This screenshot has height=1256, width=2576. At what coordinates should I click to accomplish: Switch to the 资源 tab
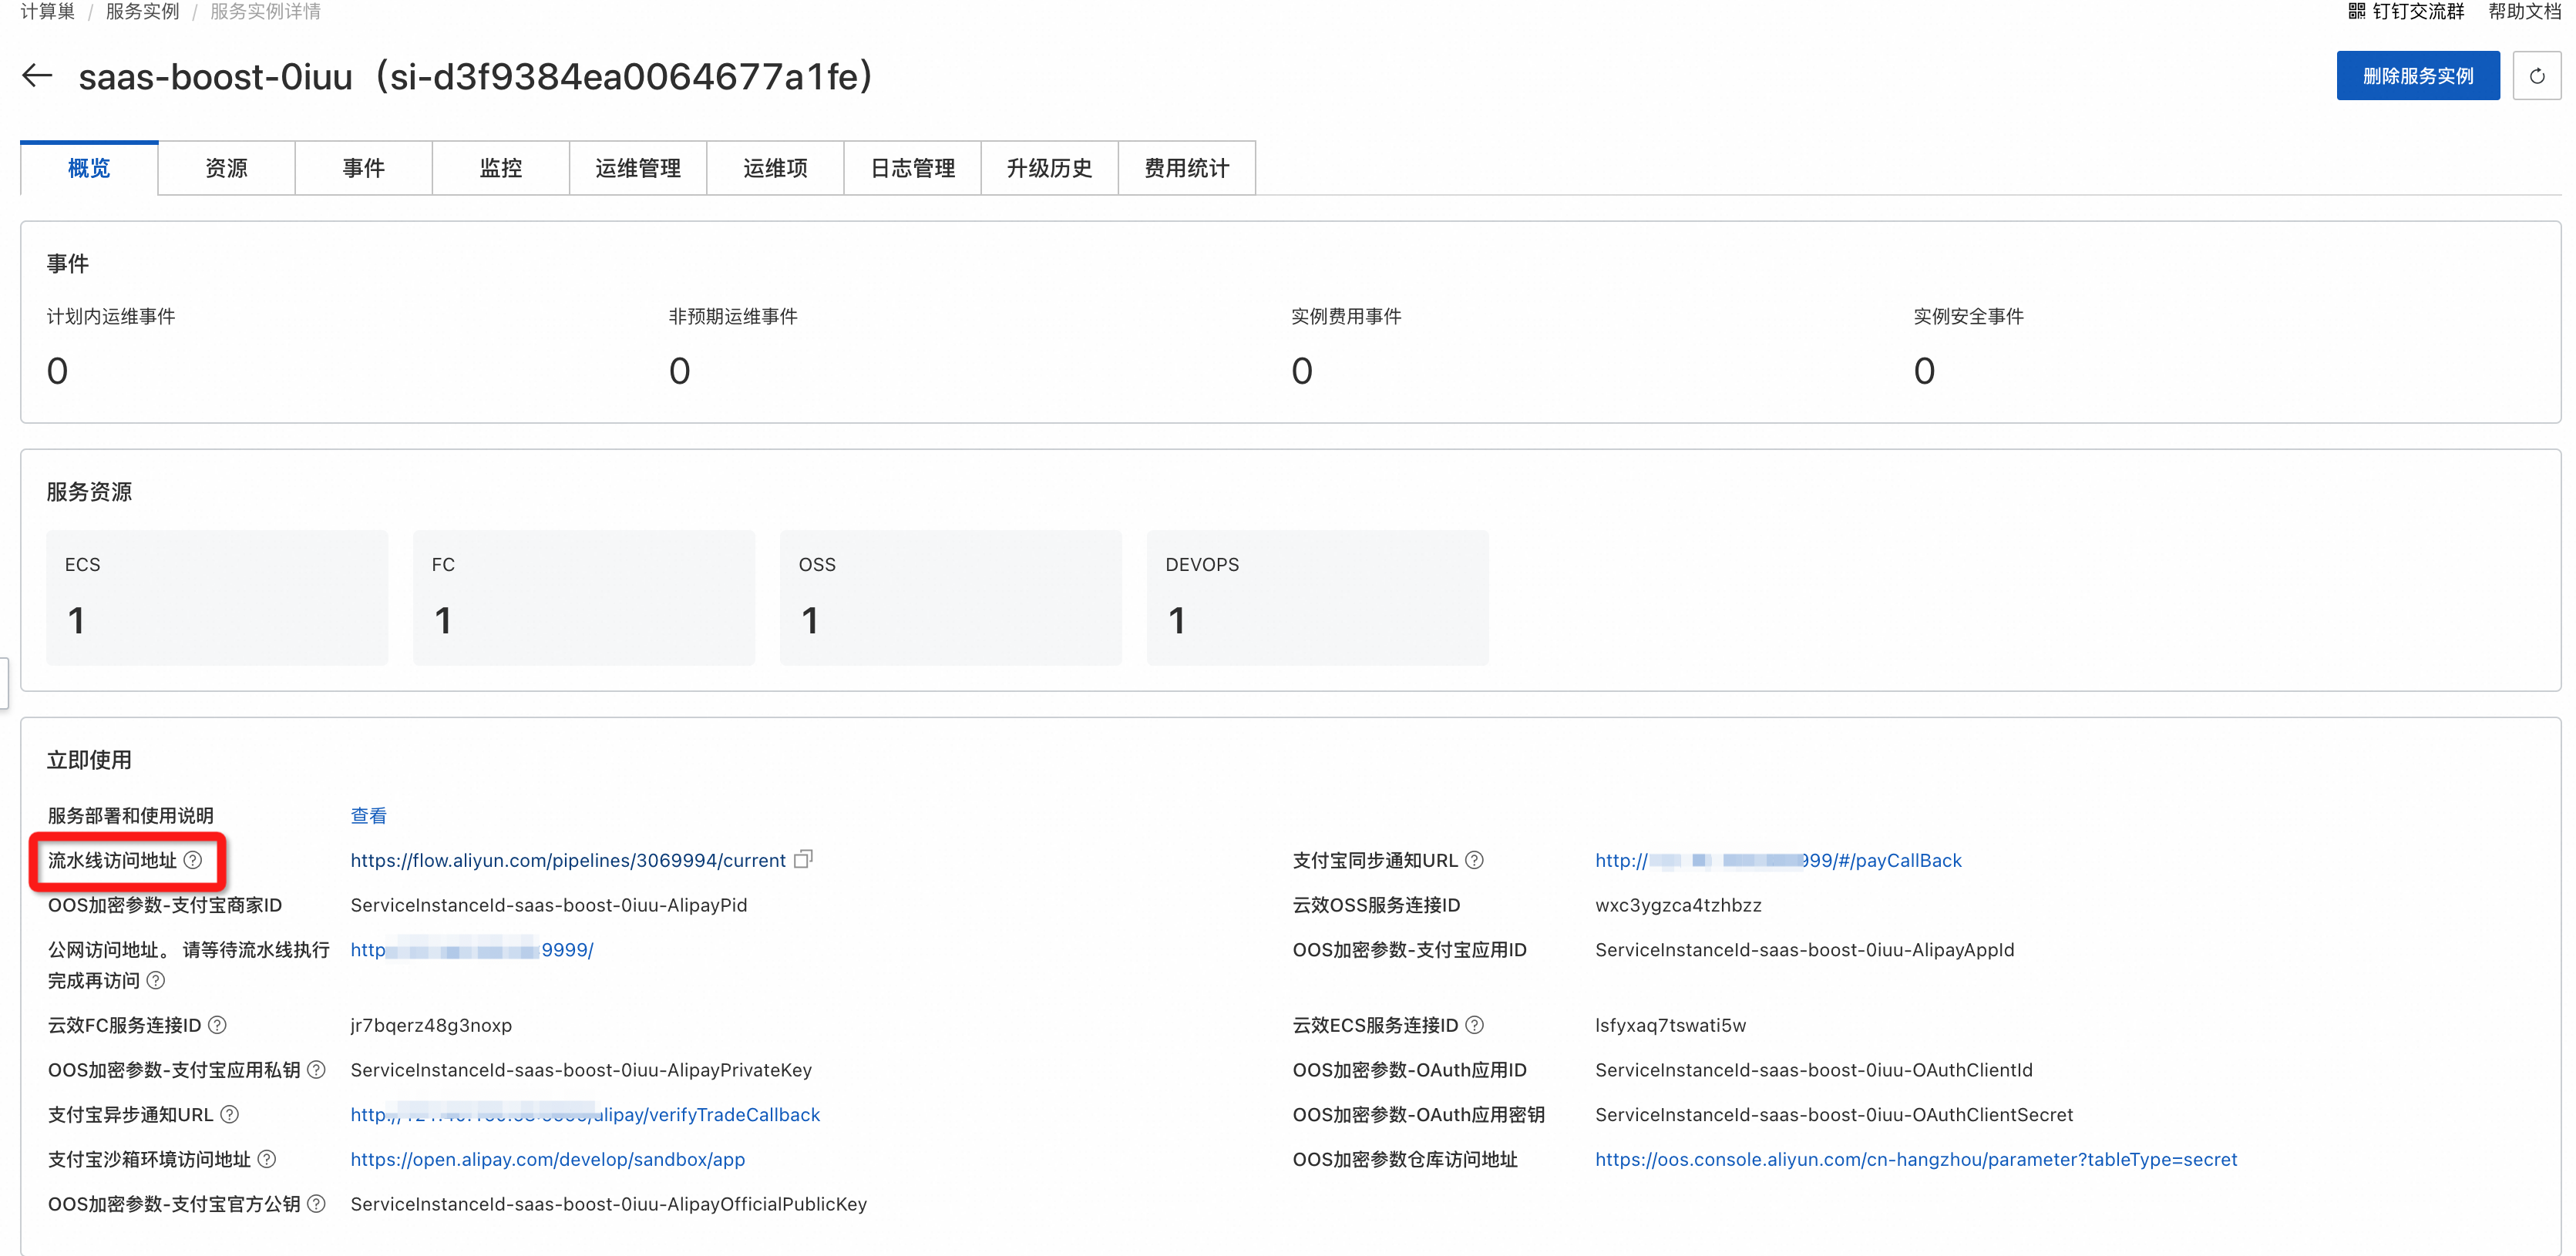[x=226, y=168]
